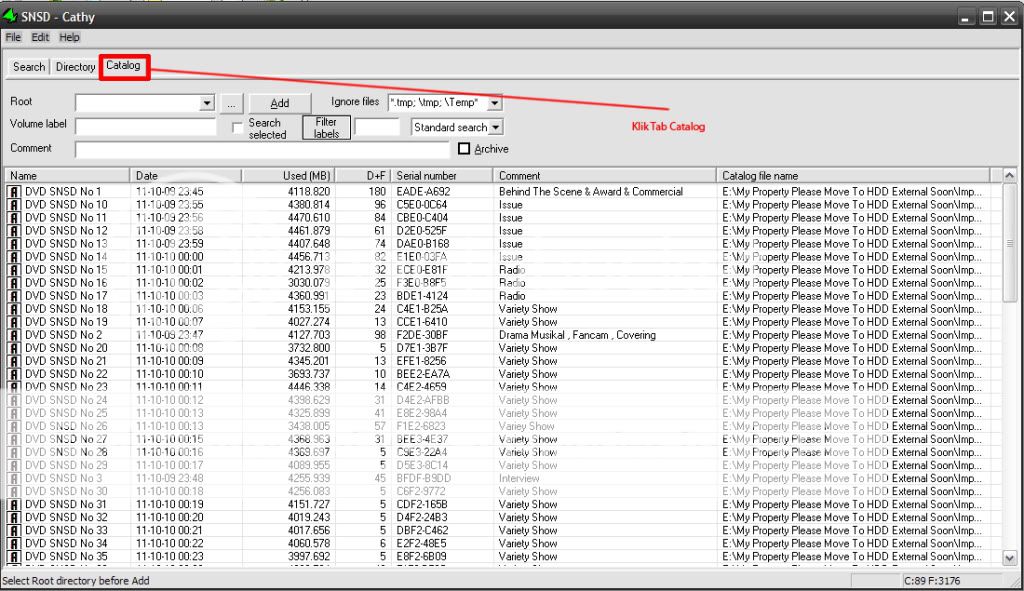
Task: Click the Volume label input field
Action: [x=146, y=127]
